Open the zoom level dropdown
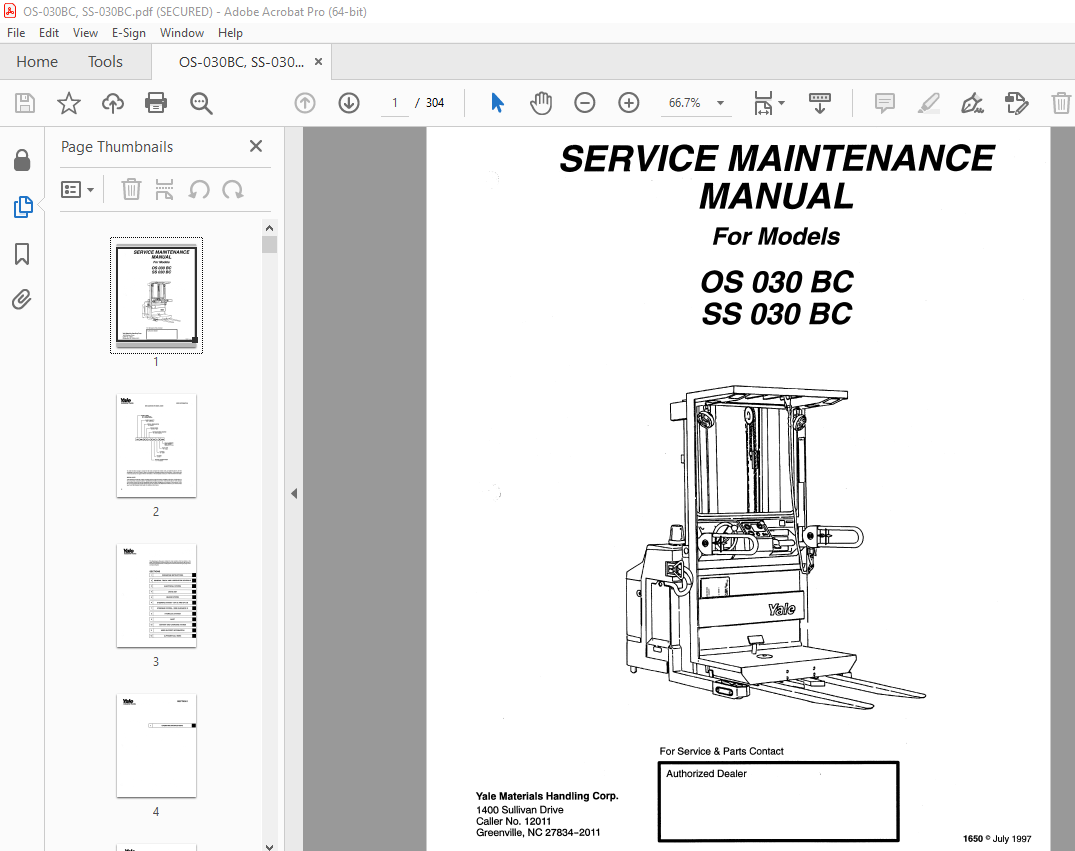 click(720, 104)
